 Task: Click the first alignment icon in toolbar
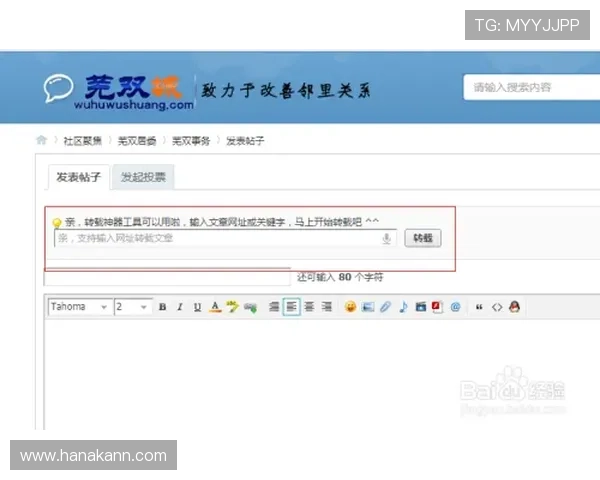(x=274, y=307)
